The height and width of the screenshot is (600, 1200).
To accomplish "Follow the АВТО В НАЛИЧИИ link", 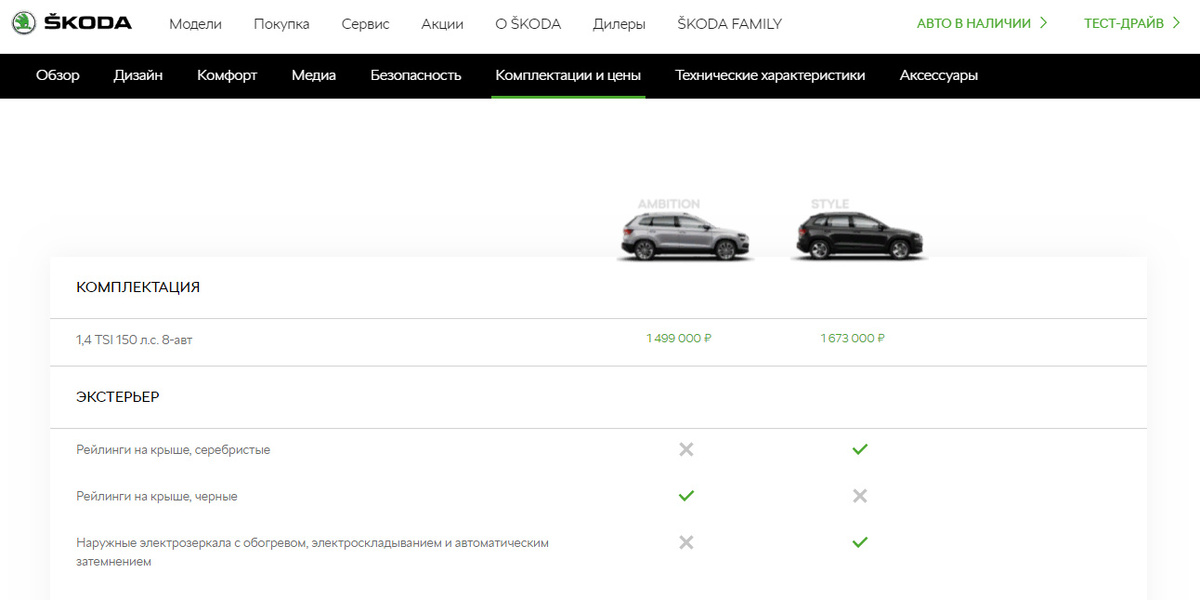I will point(982,23).
